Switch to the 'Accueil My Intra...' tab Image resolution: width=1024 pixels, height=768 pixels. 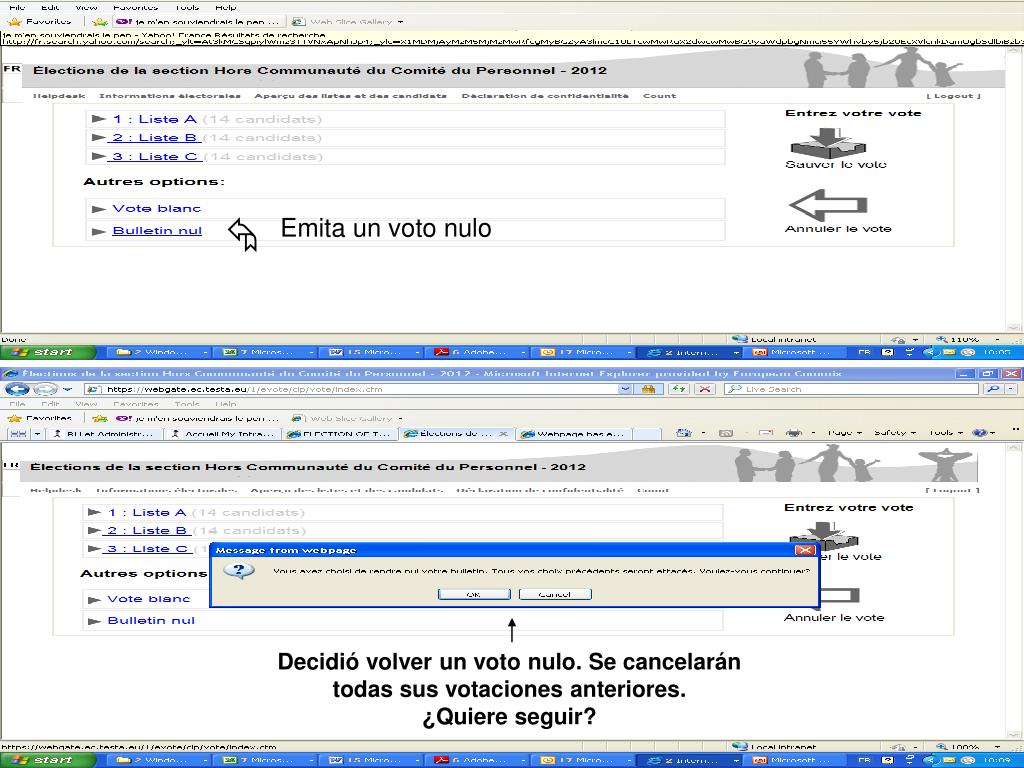point(223,434)
